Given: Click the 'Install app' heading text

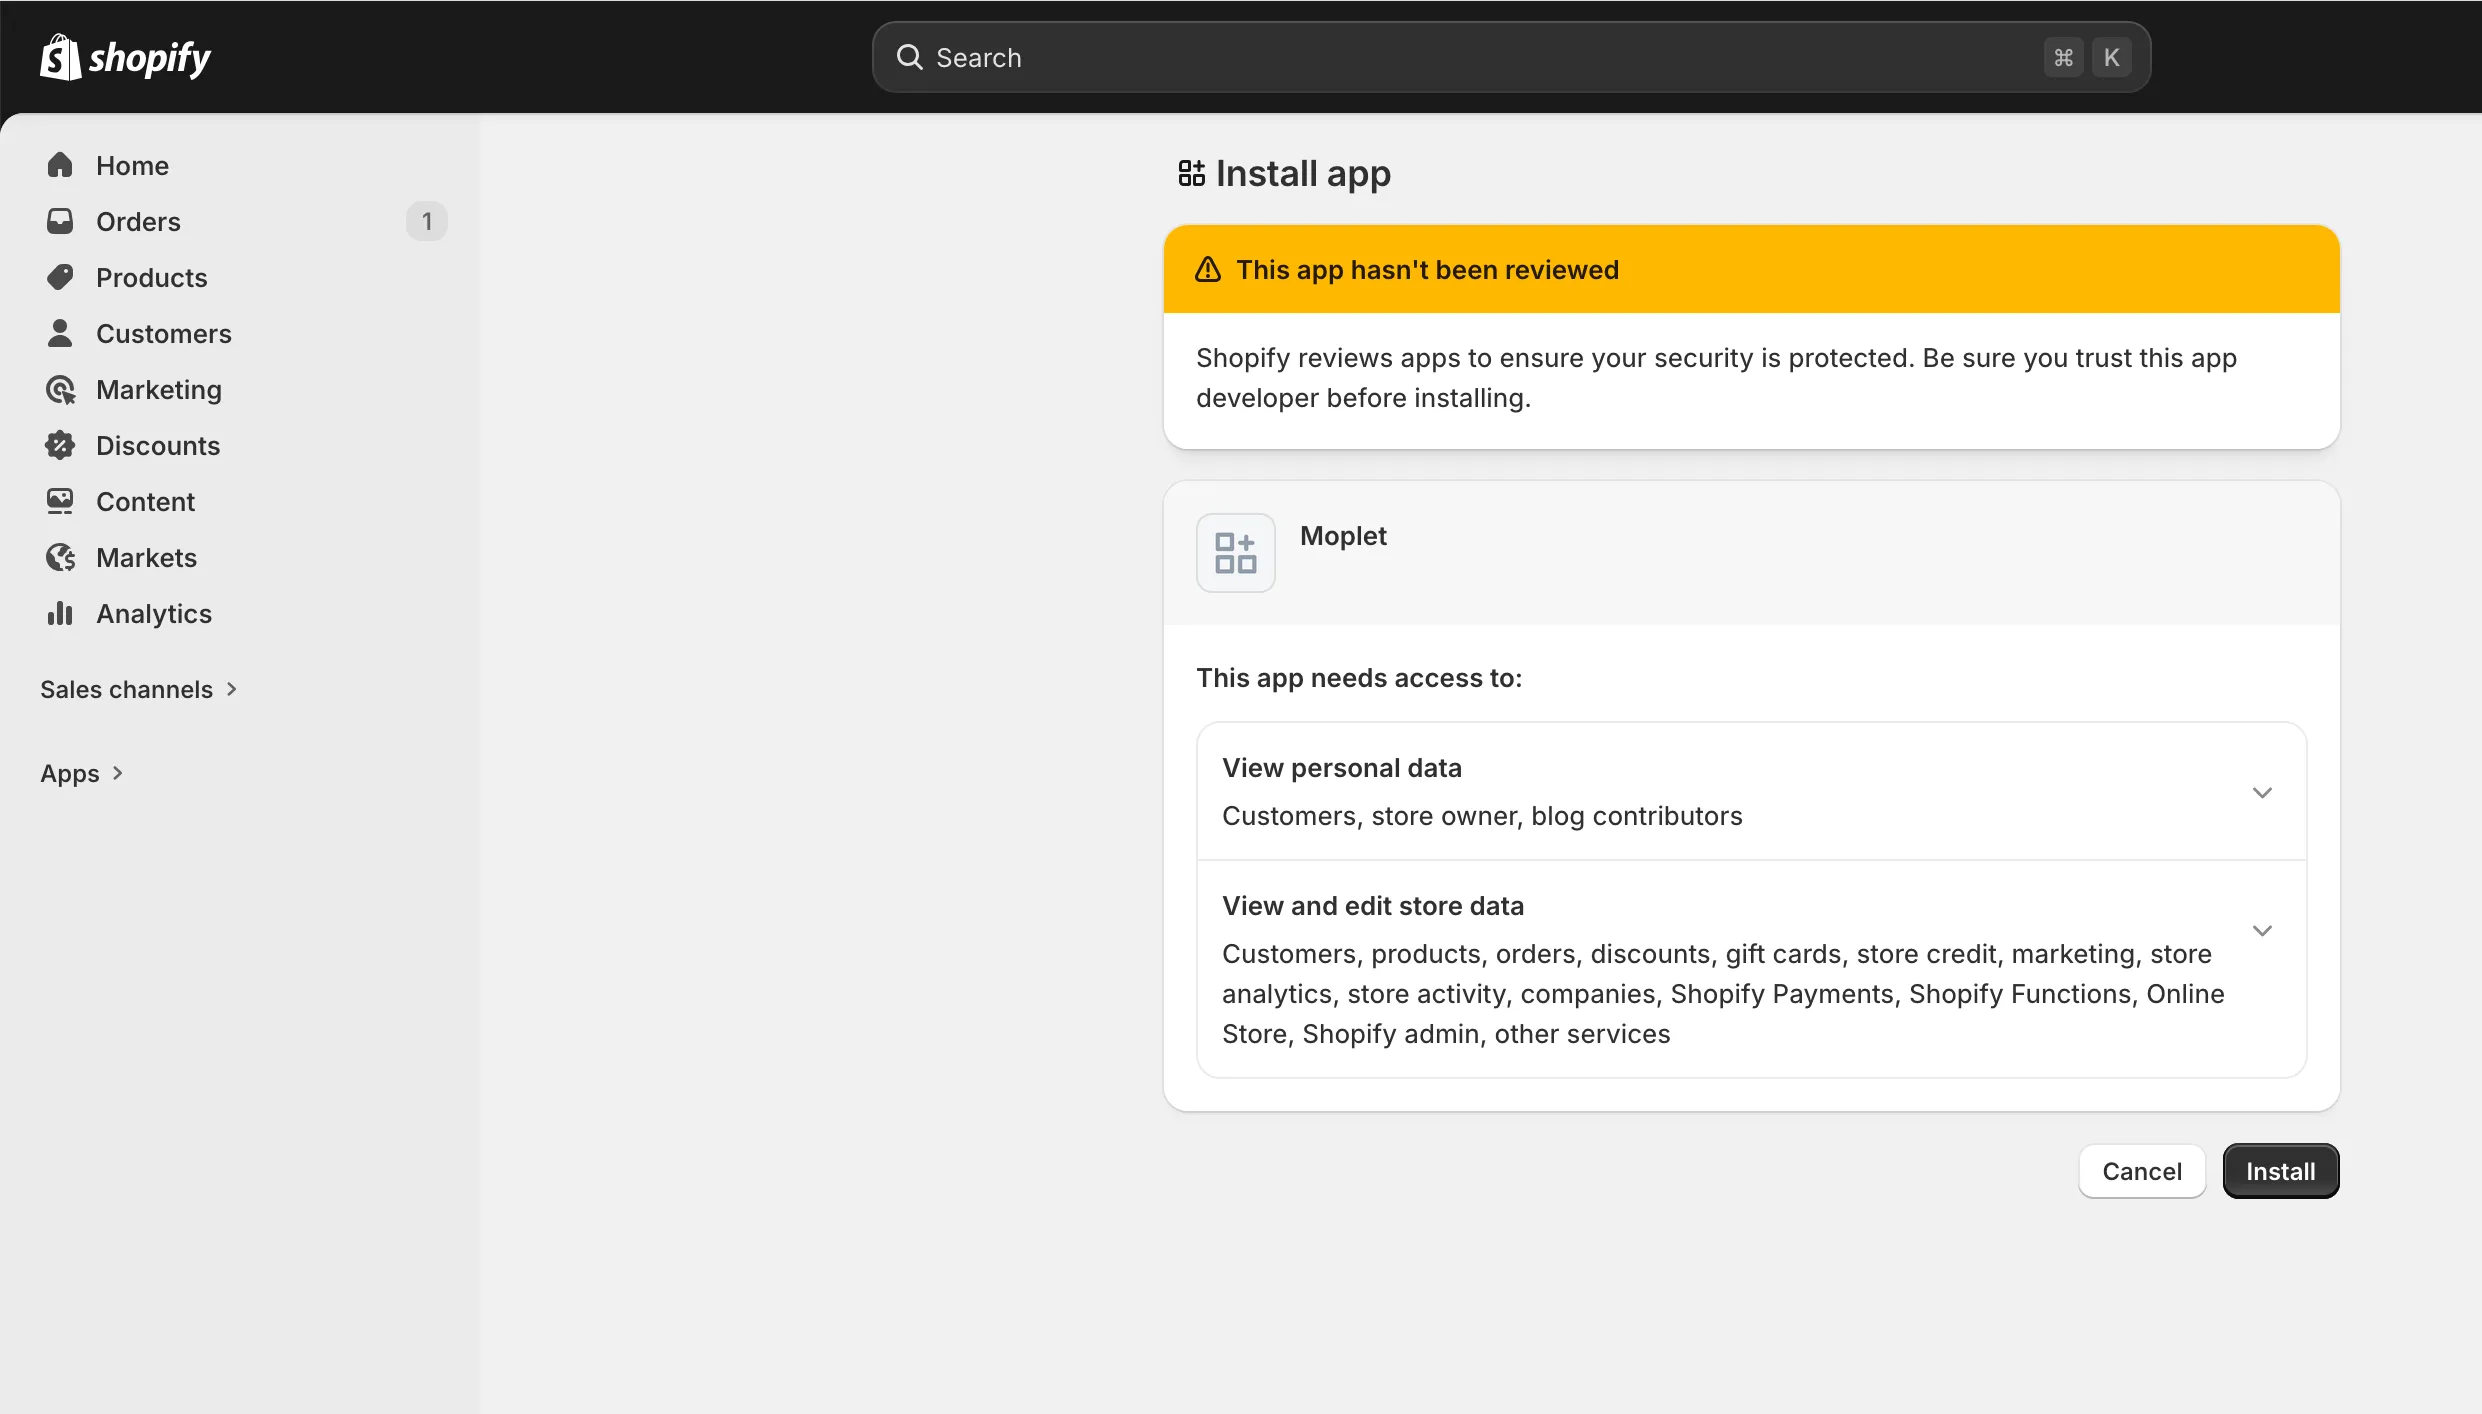Looking at the screenshot, I should [1303, 174].
